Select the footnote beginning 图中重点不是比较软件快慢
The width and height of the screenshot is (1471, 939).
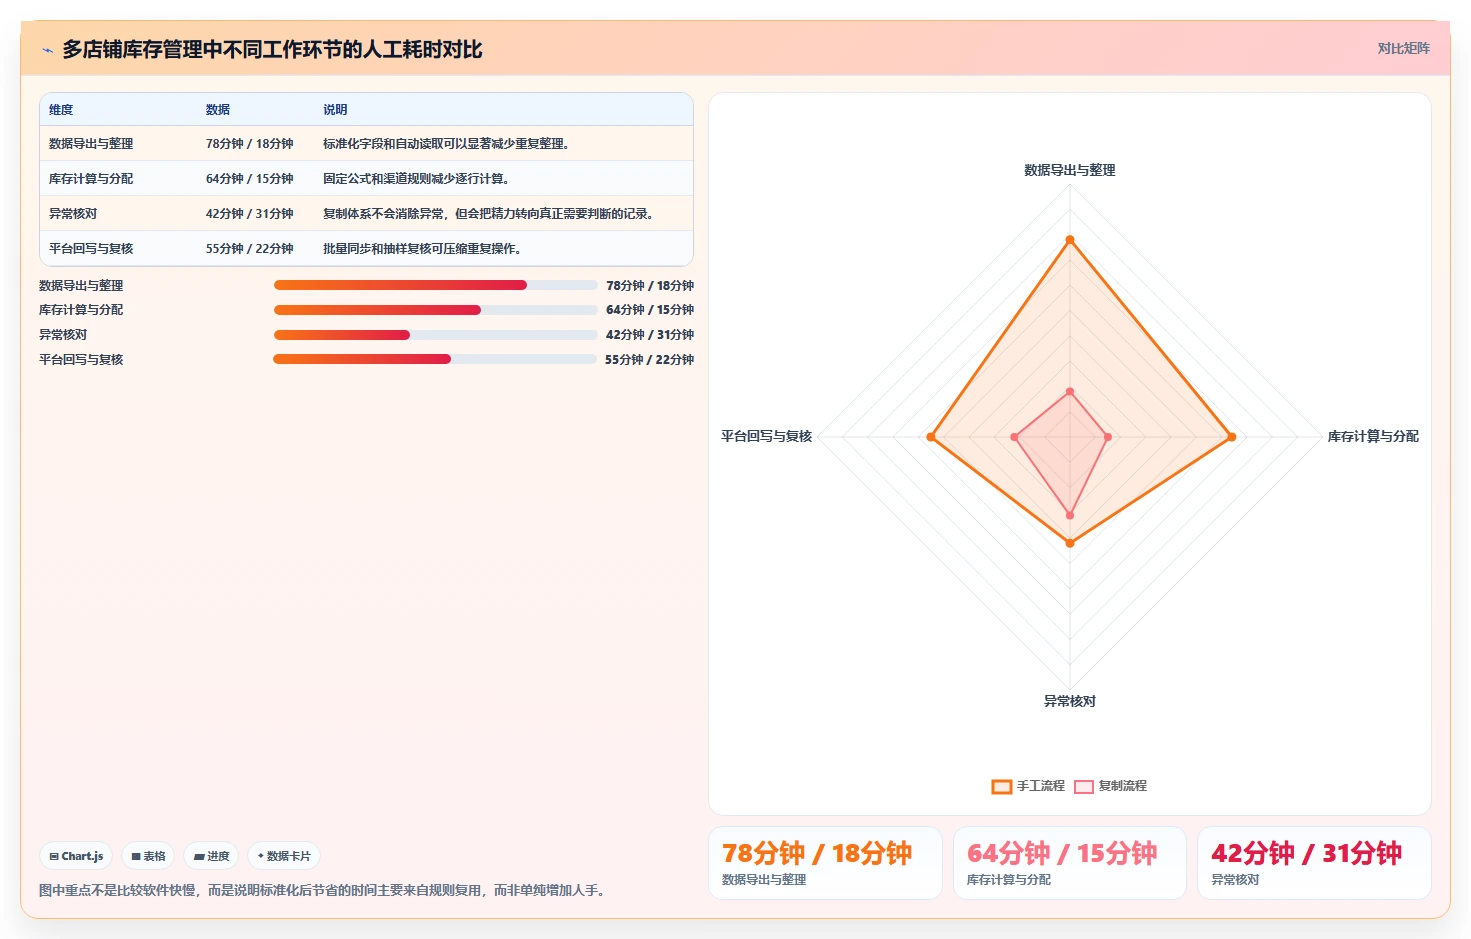pos(324,890)
